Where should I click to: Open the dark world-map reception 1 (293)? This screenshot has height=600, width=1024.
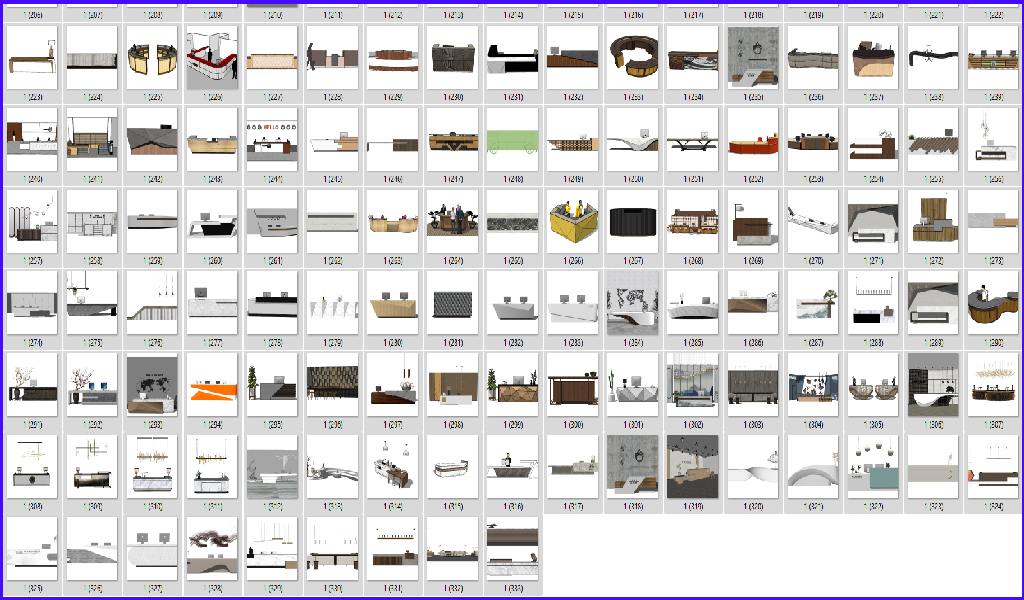click(x=151, y=385)
